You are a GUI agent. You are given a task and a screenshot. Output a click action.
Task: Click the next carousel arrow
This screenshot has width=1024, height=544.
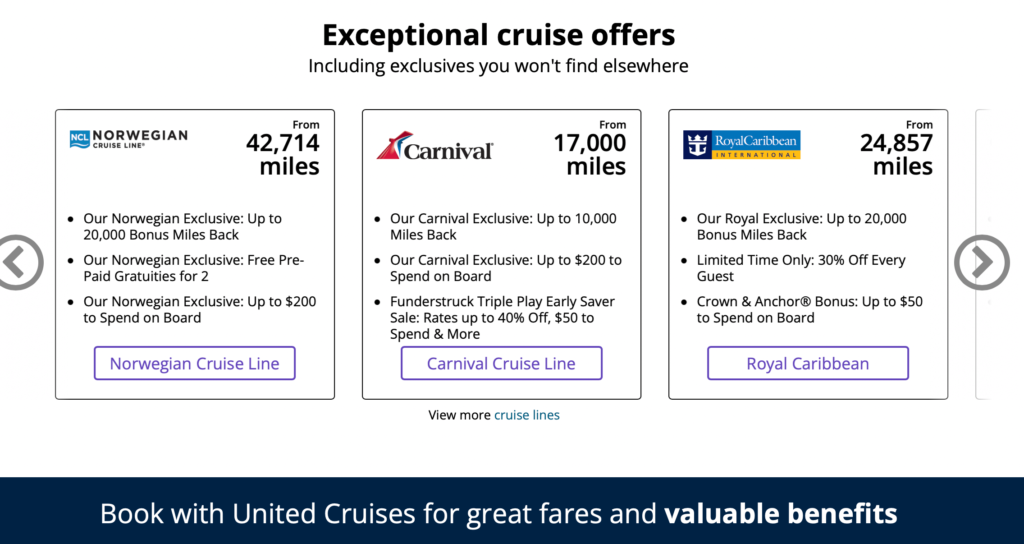click(x=981, y=262)
